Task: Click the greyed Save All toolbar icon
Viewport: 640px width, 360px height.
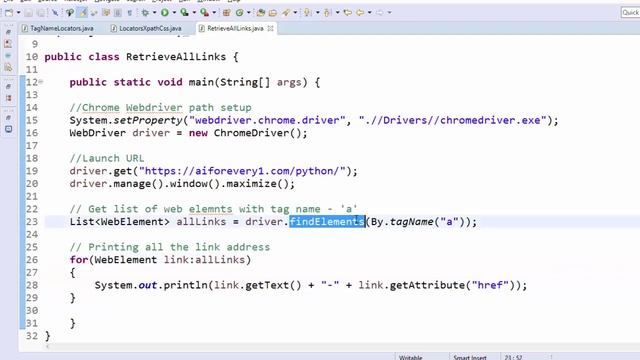Action: click(41, 13)
